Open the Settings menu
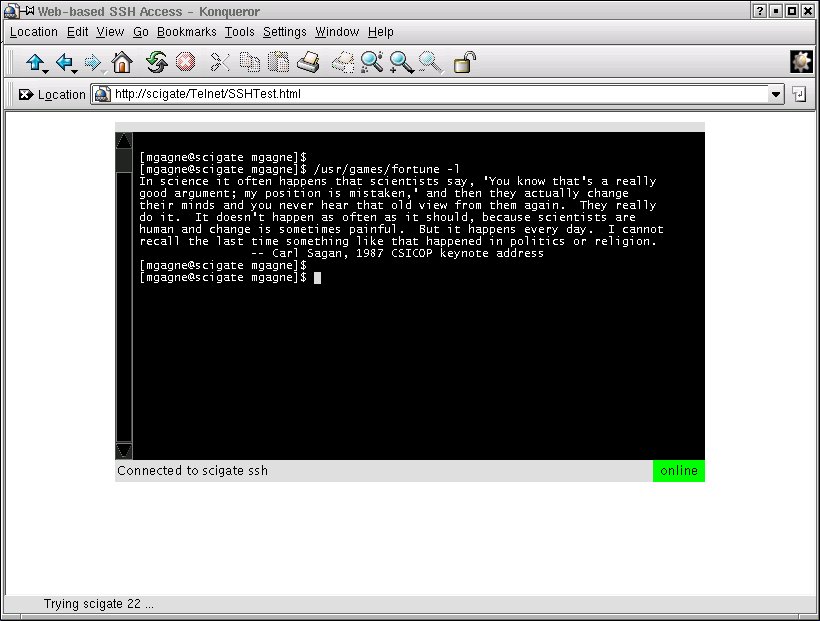The height and width of the screenshot is (621, 820). tap(285, 32)
